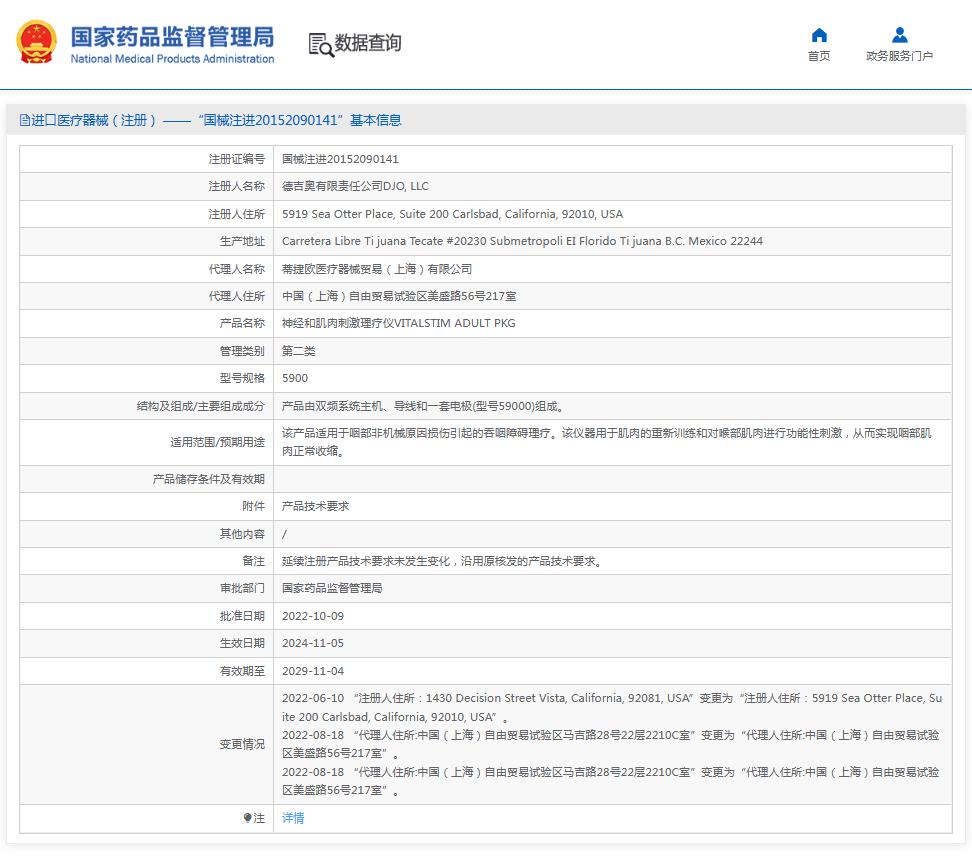Click the user silhouette above 政务服务门户
972x862 pixels.
click(x=900, y=36)
